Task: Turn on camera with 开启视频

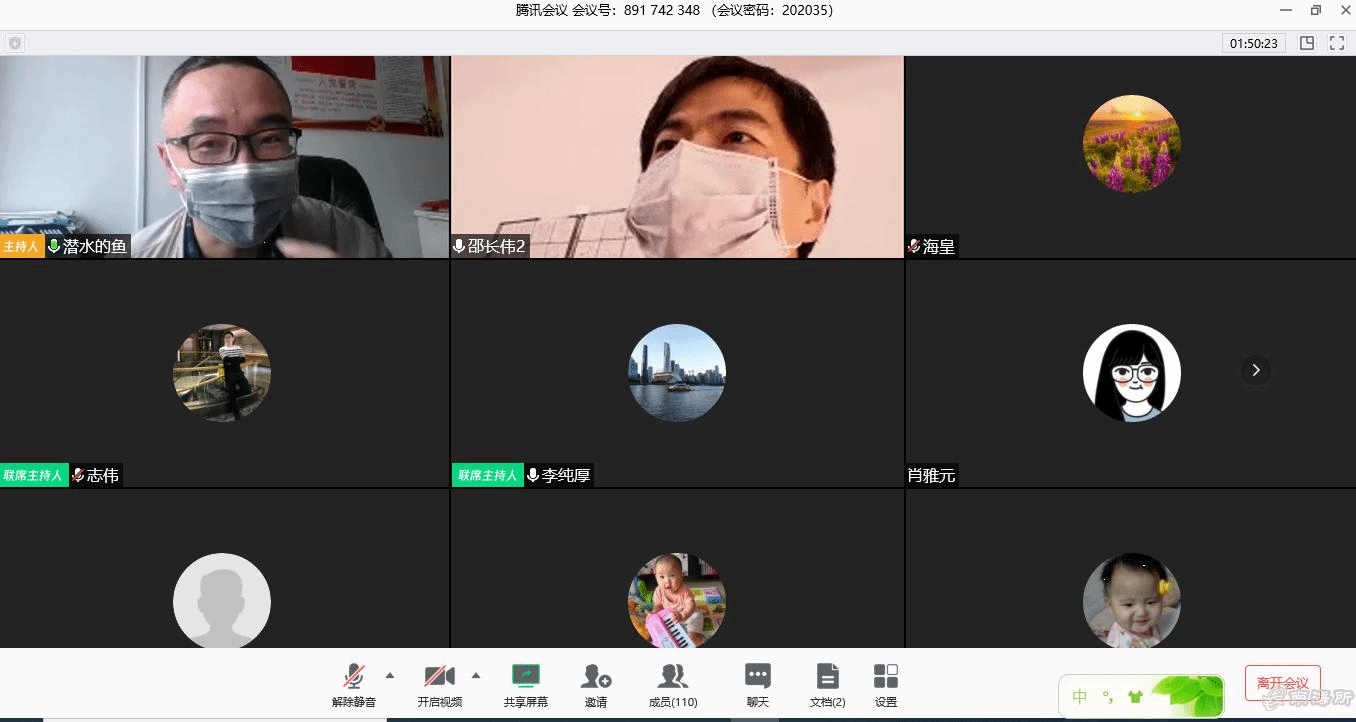Action: 439,685
